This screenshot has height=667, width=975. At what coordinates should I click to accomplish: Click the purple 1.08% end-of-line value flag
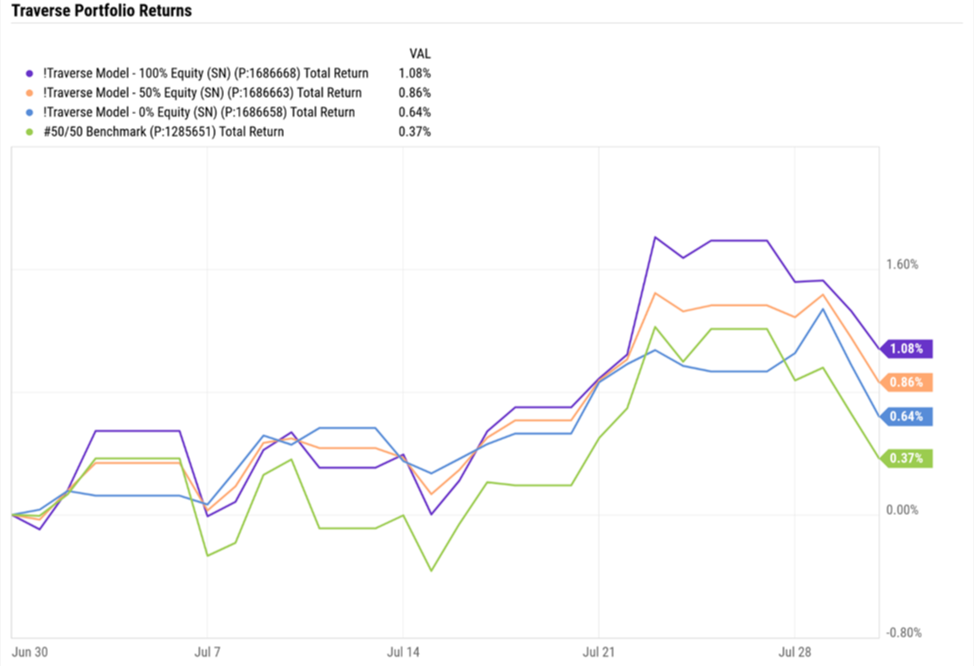click(x=907, y=349)
